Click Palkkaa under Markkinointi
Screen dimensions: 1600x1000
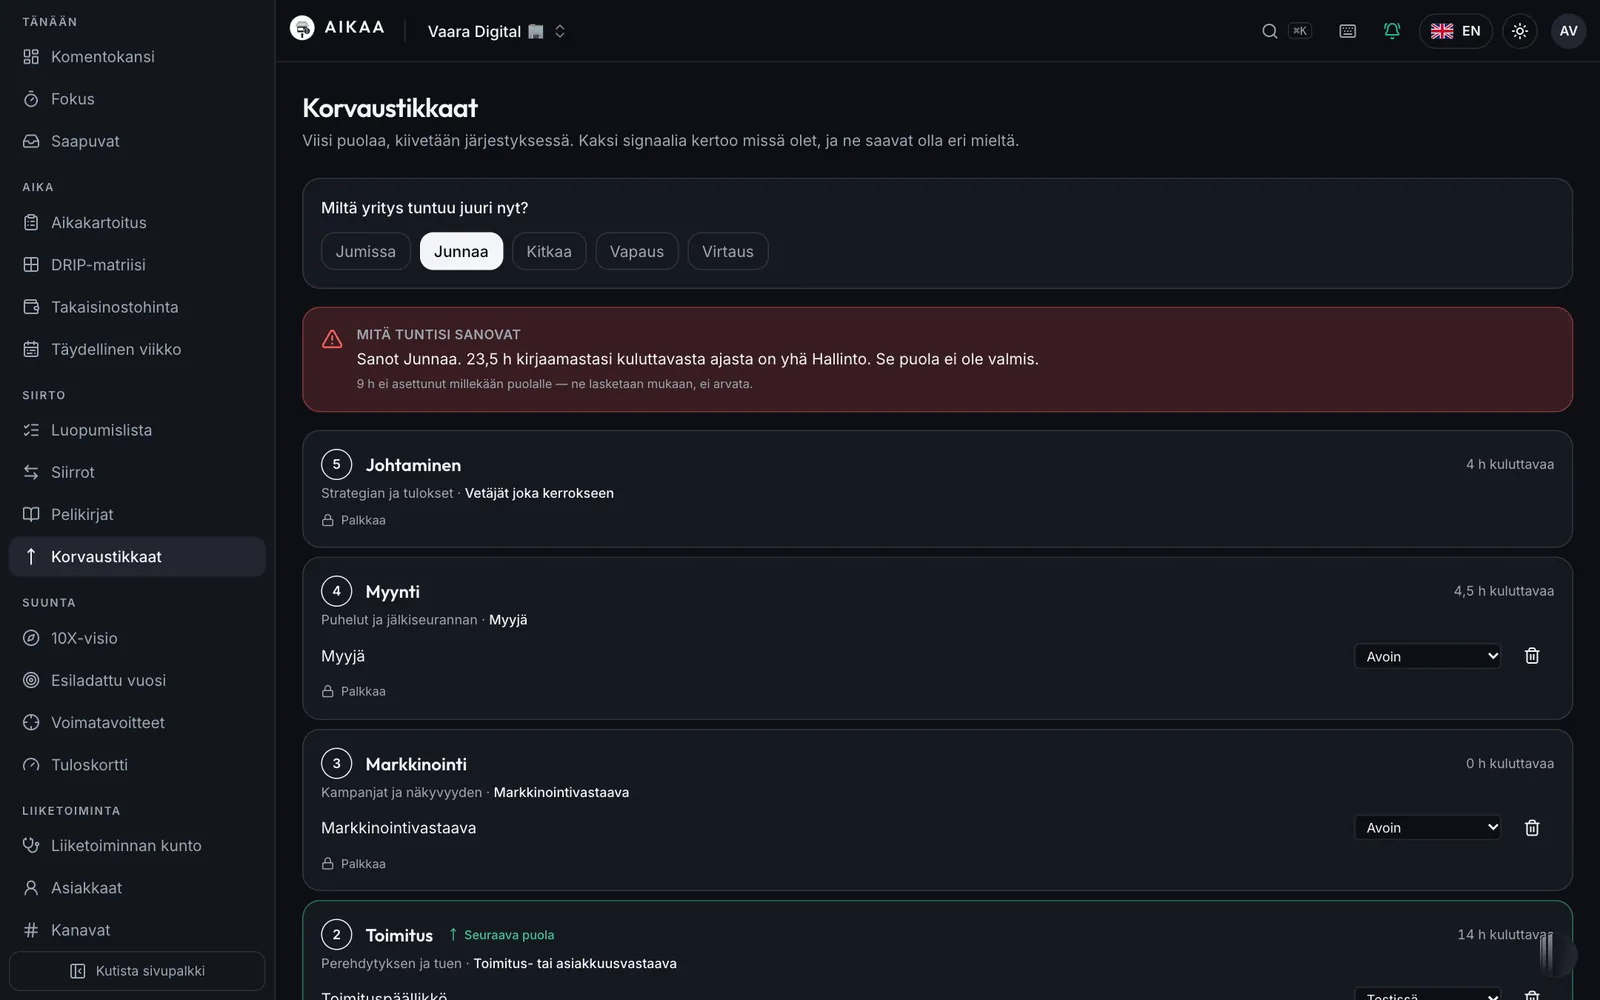(354, 864)
